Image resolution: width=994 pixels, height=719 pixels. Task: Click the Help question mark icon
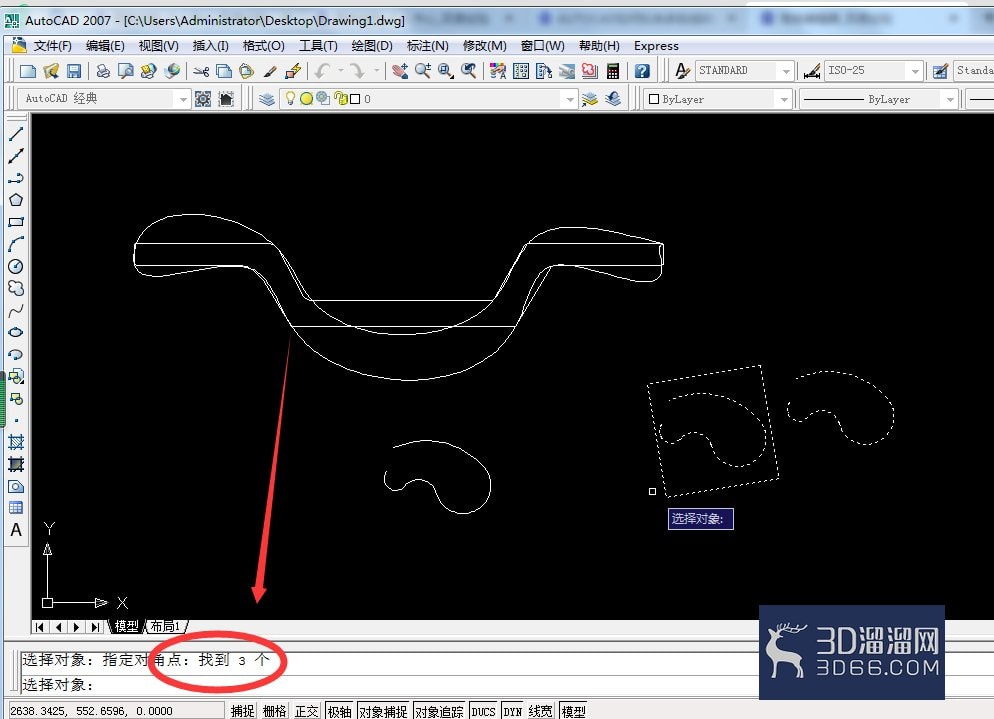[642, 71]
